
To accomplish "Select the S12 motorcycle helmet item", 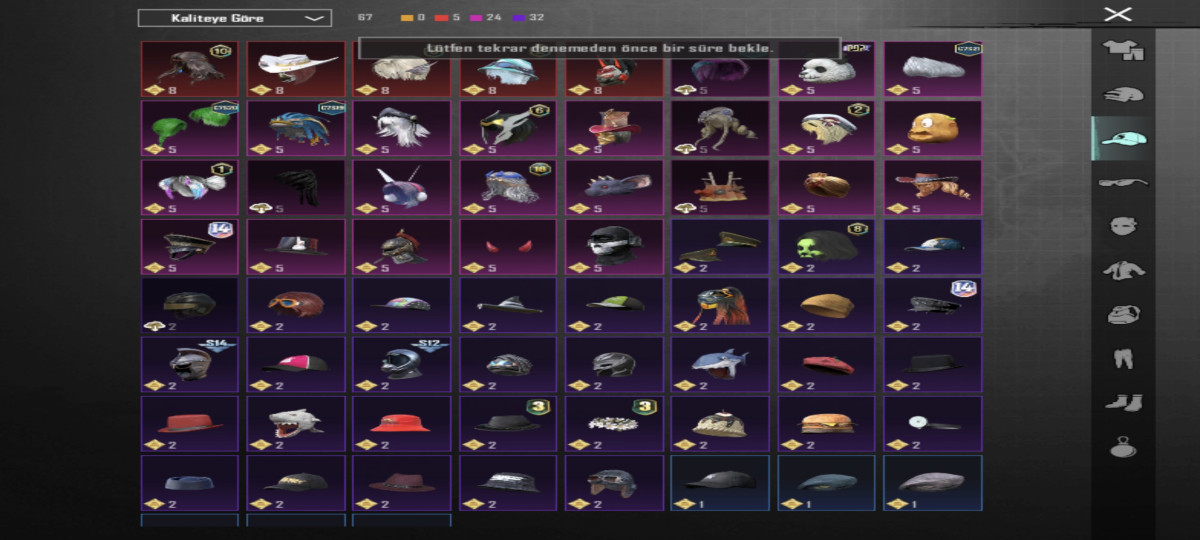I will (402, 364).
